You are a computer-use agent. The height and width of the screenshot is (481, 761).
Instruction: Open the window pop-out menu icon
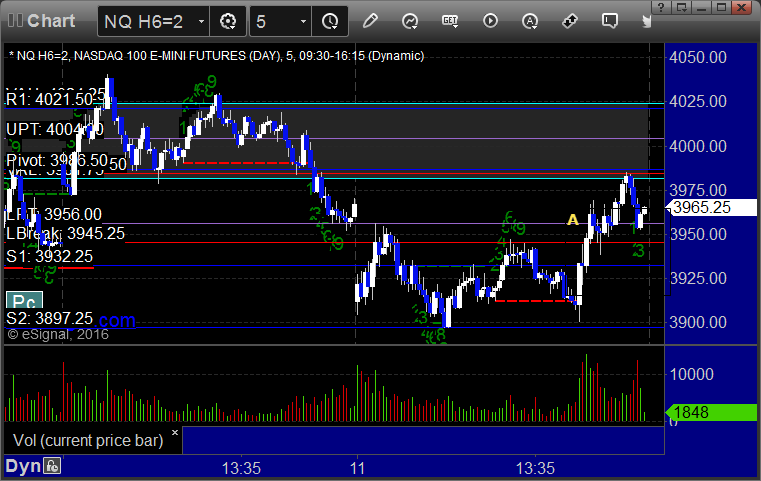pyautogui.click(x=681, y=7)
